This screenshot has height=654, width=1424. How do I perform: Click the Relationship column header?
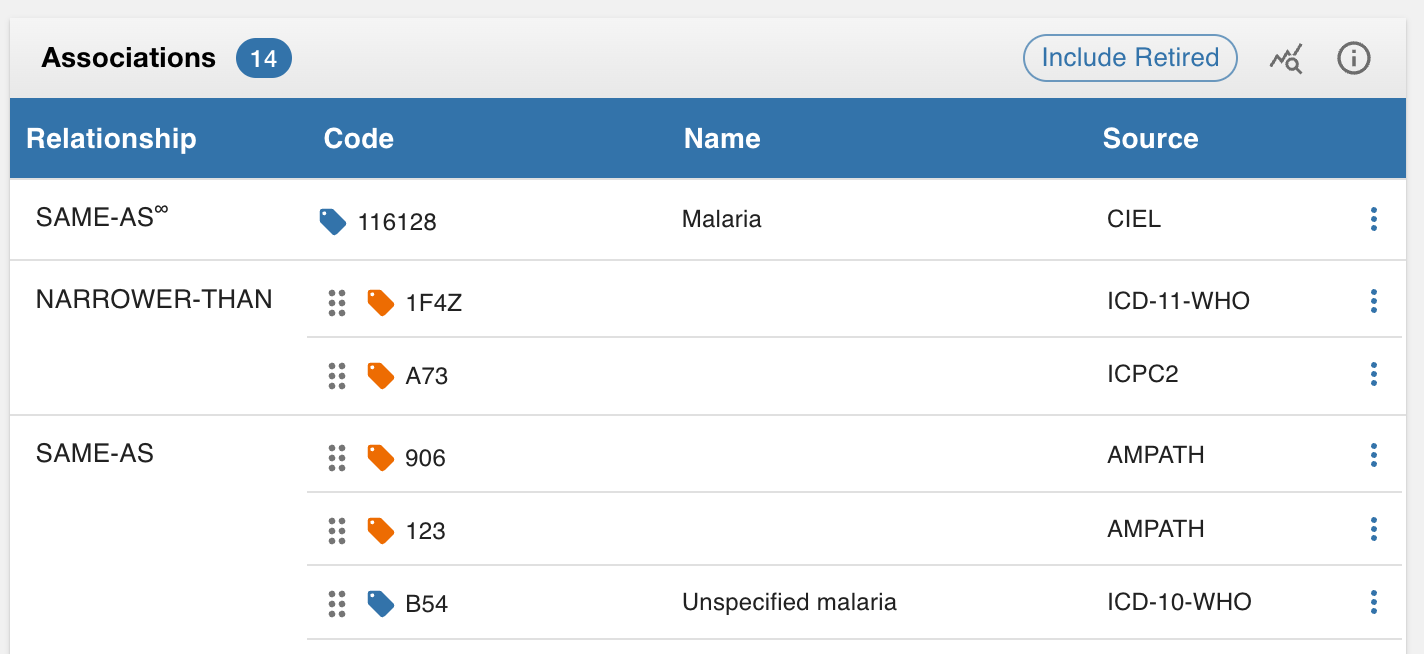pyautogui.click(x=112, y=139)
